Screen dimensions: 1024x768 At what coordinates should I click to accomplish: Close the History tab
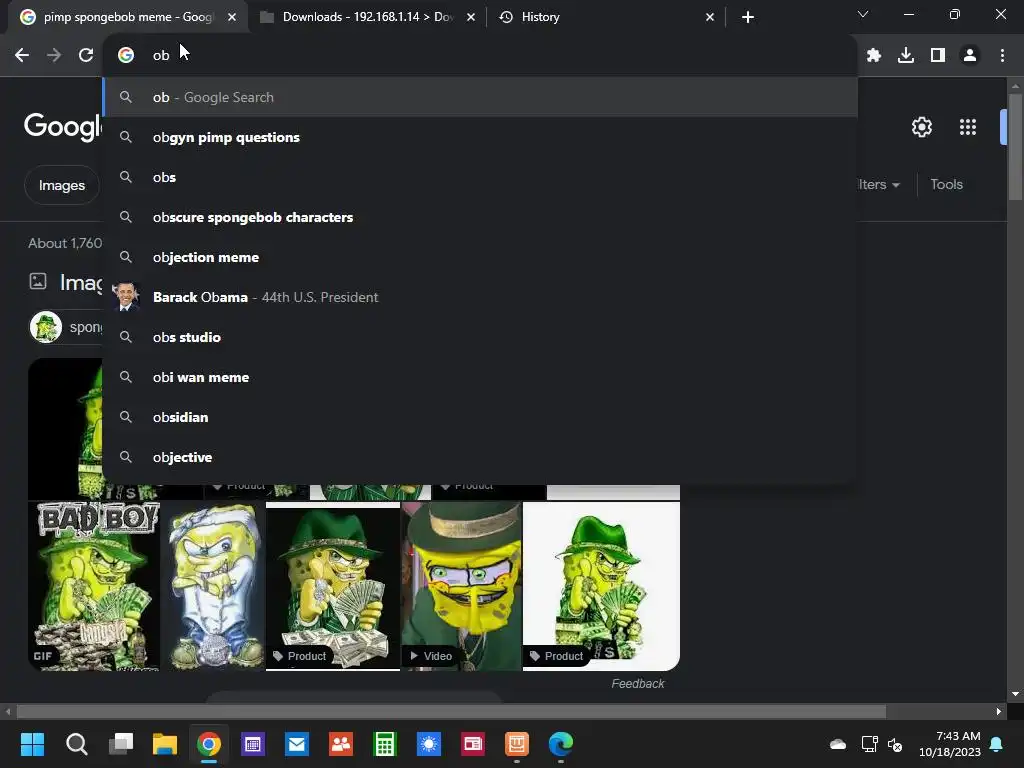(x=710, y=17)
